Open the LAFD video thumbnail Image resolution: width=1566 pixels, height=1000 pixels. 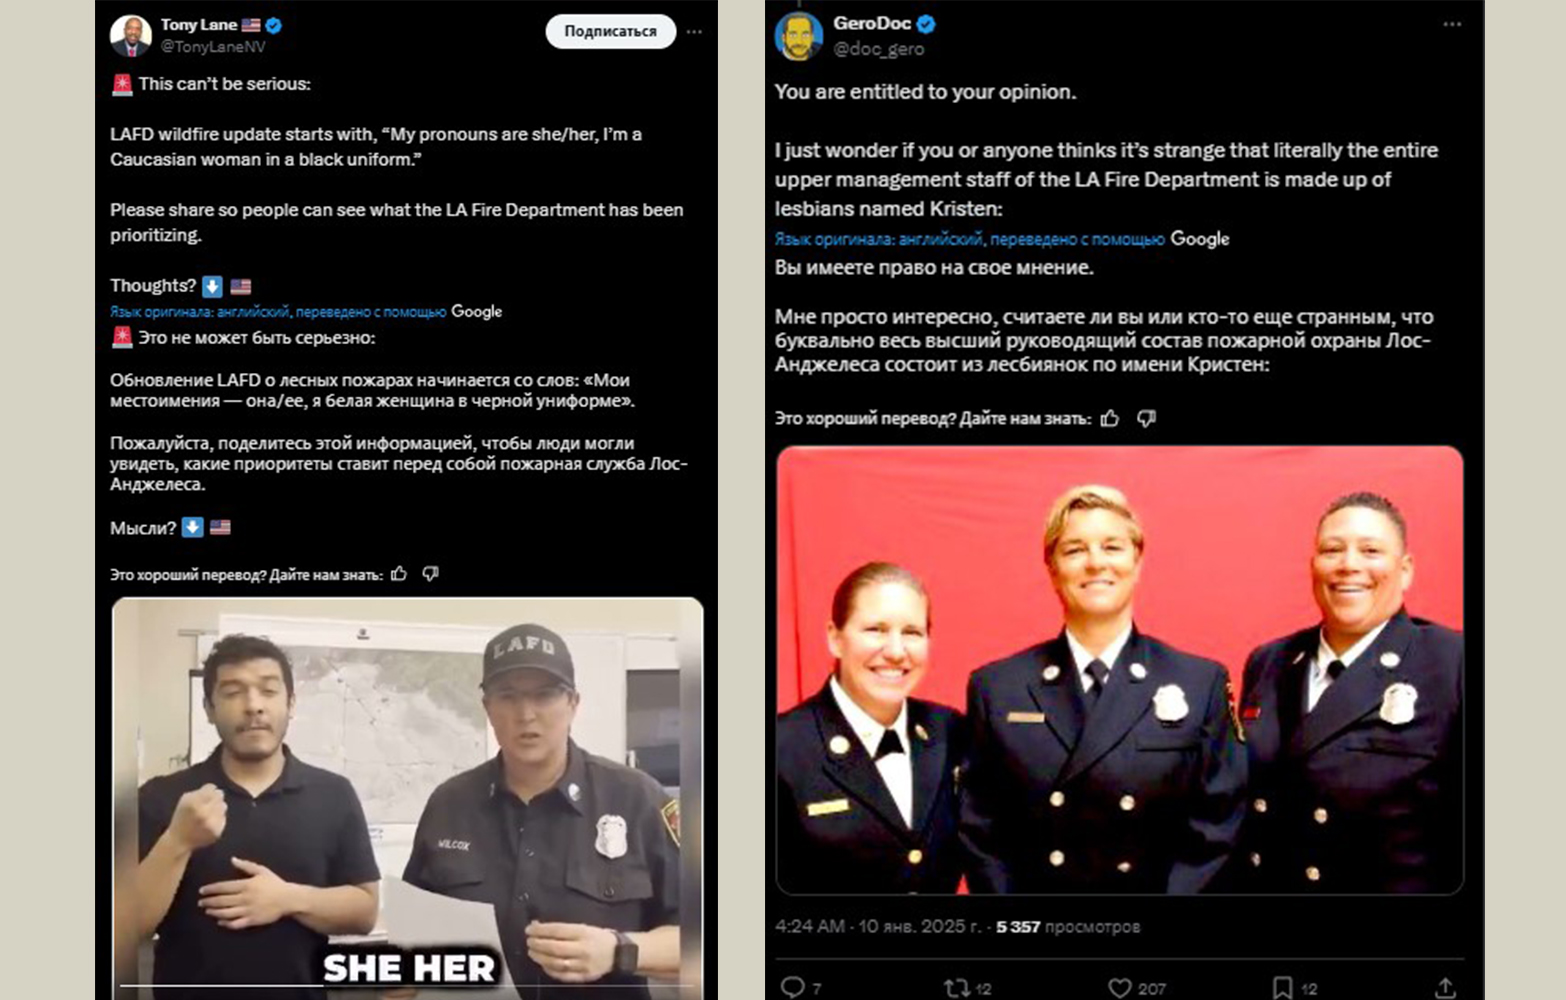(408, 798)
